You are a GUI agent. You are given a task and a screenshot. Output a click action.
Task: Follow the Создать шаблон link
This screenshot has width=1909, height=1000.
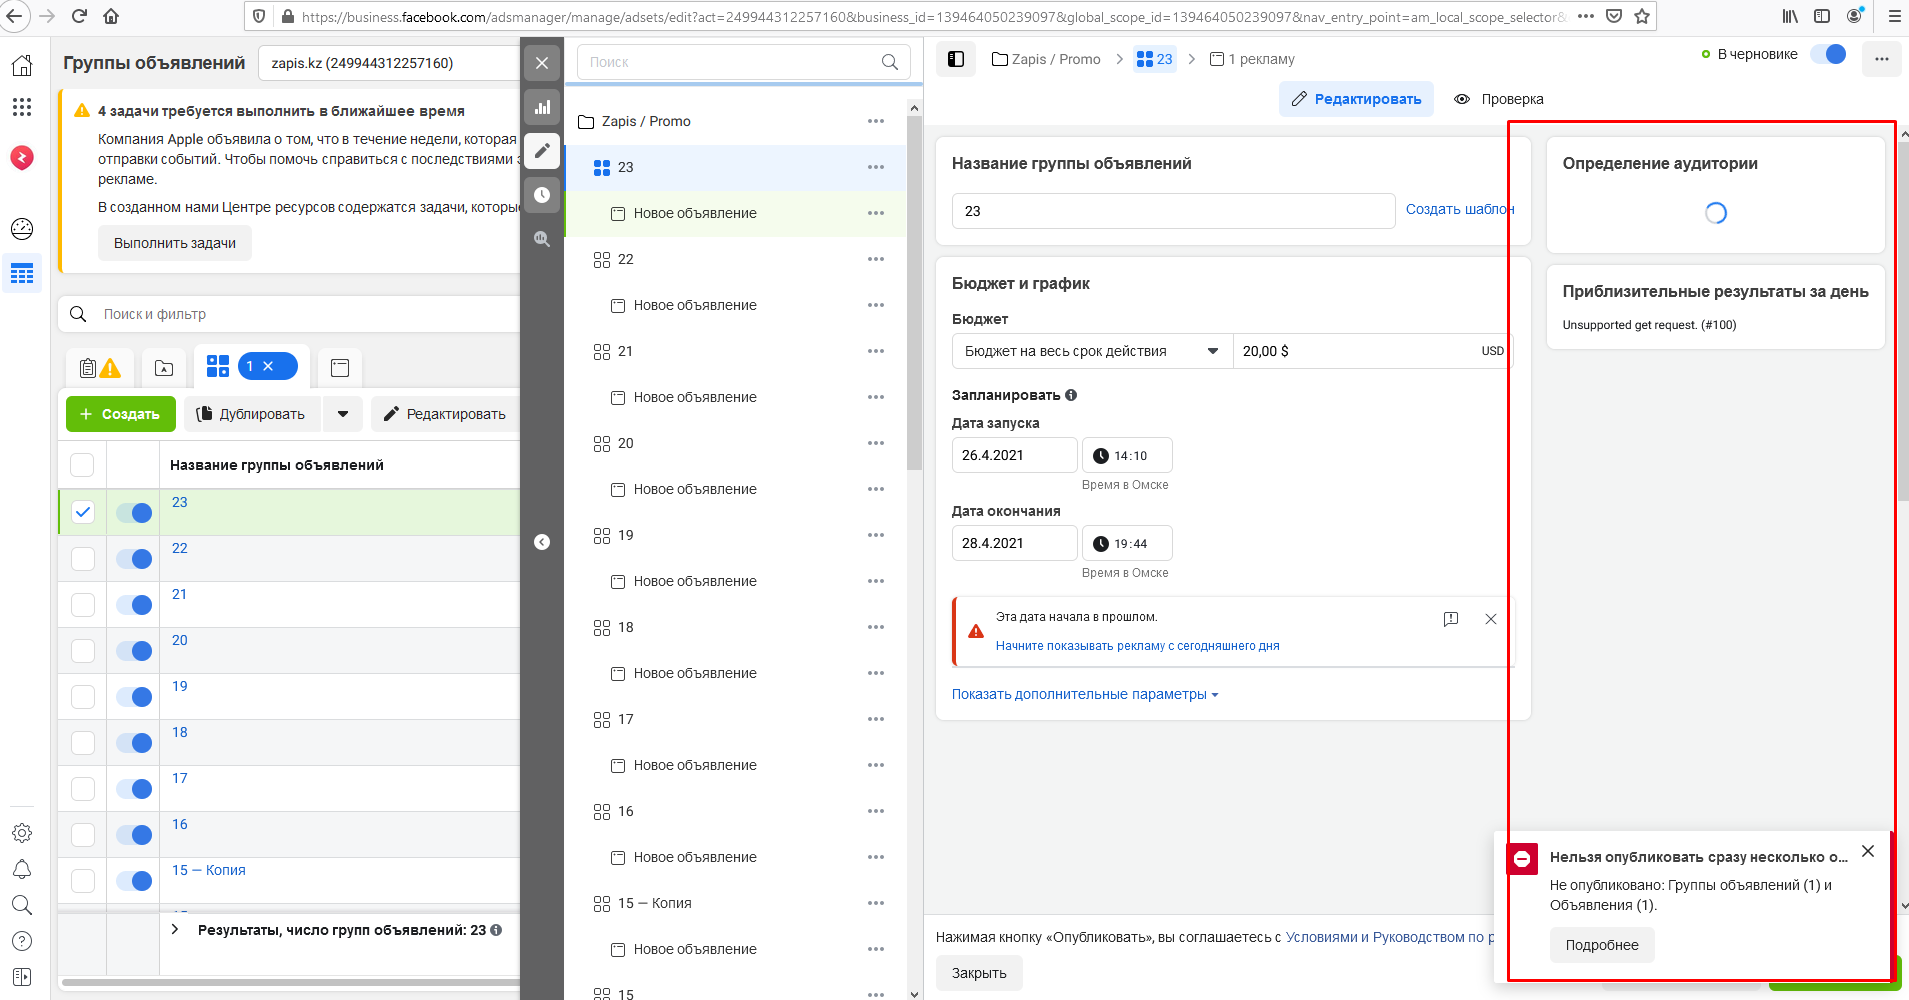click(x=1460, y=209)
